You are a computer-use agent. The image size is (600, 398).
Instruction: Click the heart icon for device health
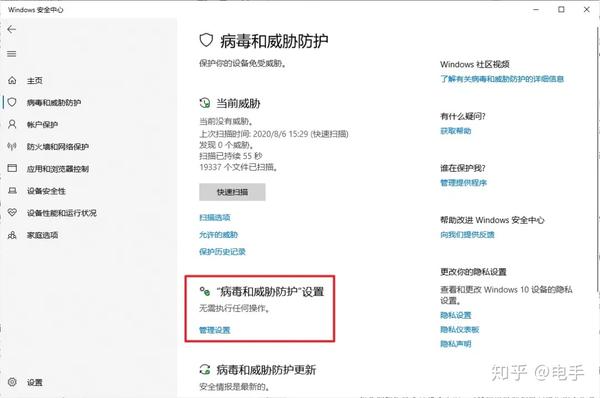coord(12,212)
